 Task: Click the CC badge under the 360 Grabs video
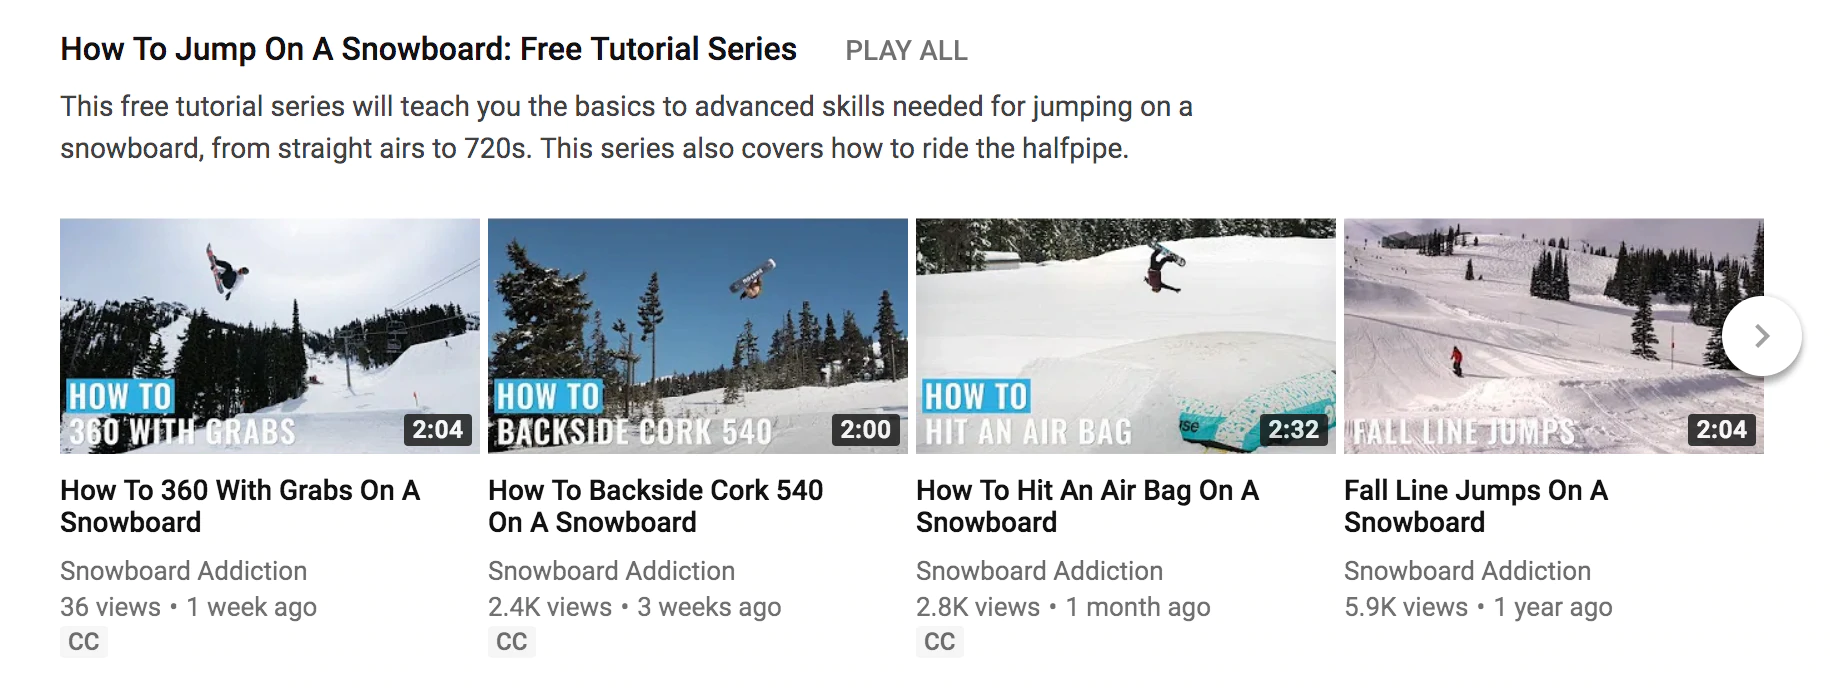[84, 642]
